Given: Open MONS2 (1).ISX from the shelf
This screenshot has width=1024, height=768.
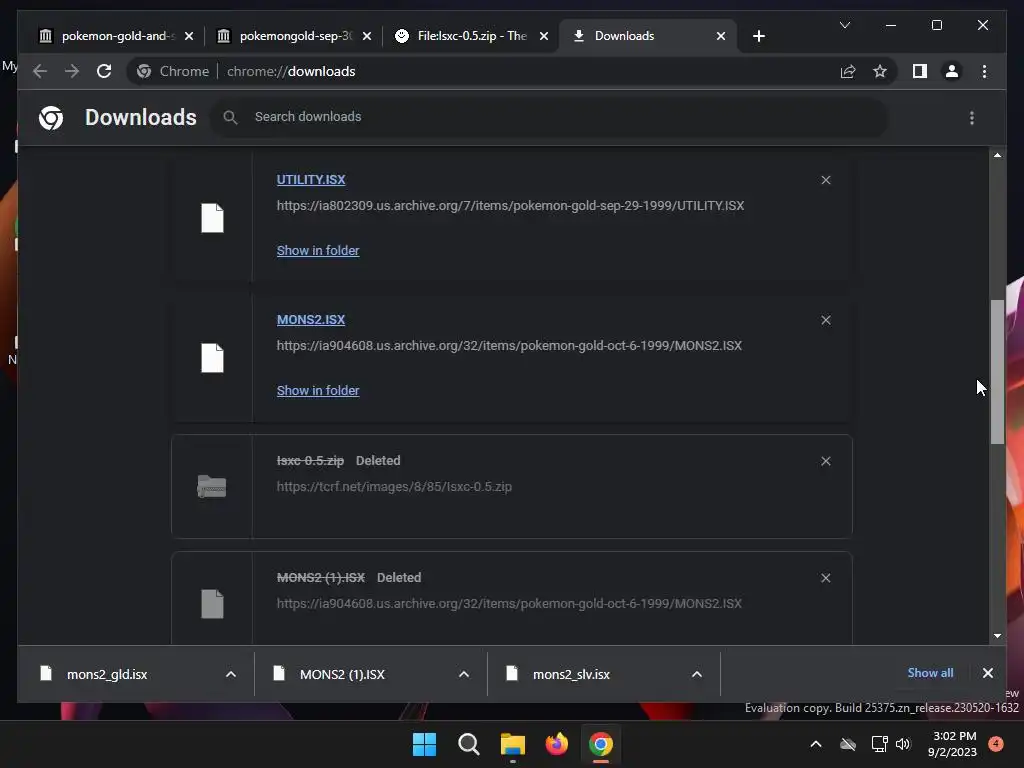Looking at the screenshot, I should click(342, 674).
